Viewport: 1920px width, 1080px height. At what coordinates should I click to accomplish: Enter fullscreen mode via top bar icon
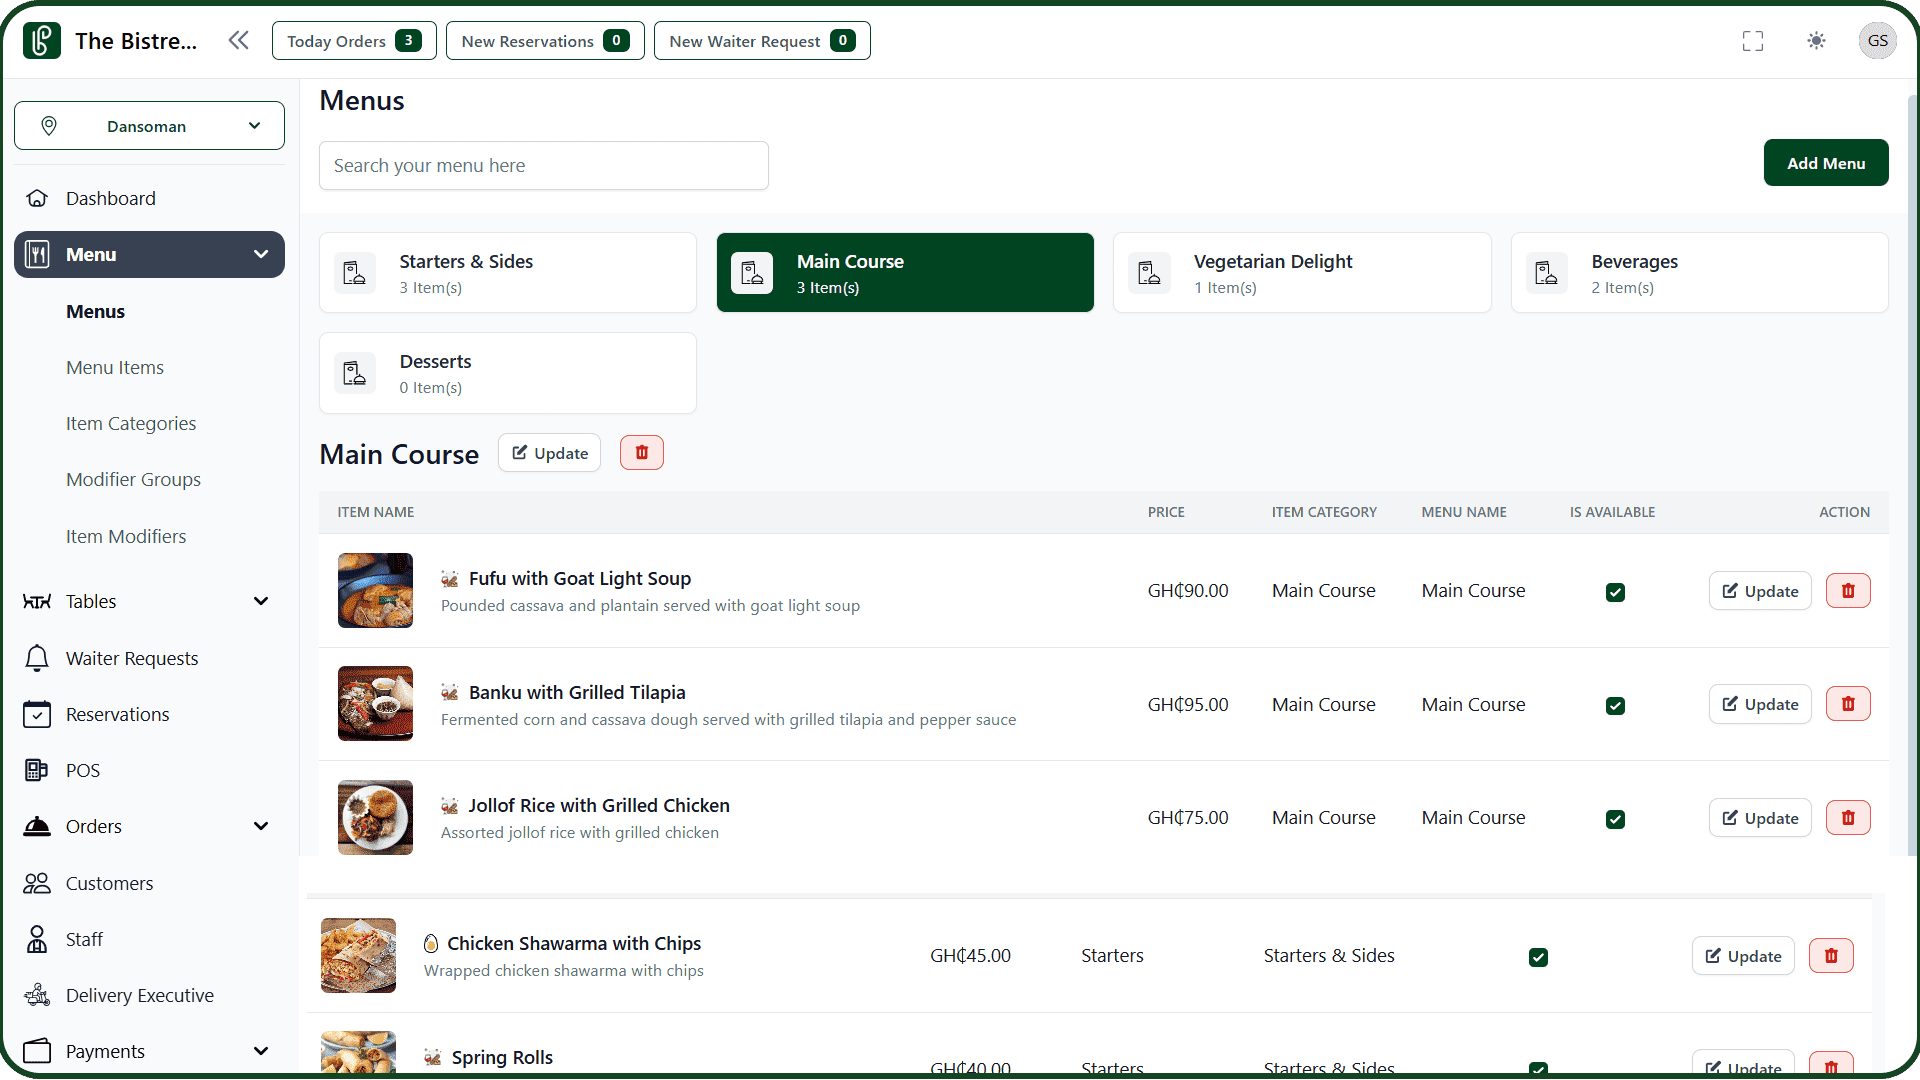point(1752,41)
